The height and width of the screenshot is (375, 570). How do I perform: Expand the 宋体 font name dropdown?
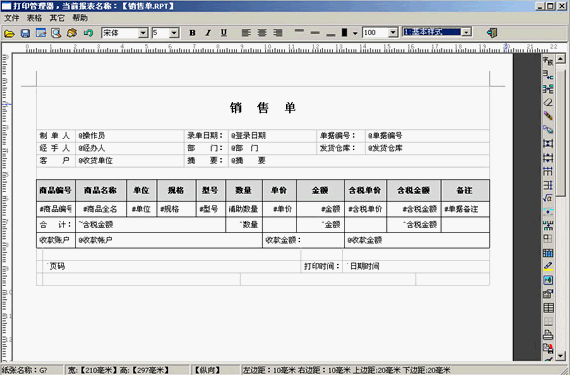[x=143, y=33]
